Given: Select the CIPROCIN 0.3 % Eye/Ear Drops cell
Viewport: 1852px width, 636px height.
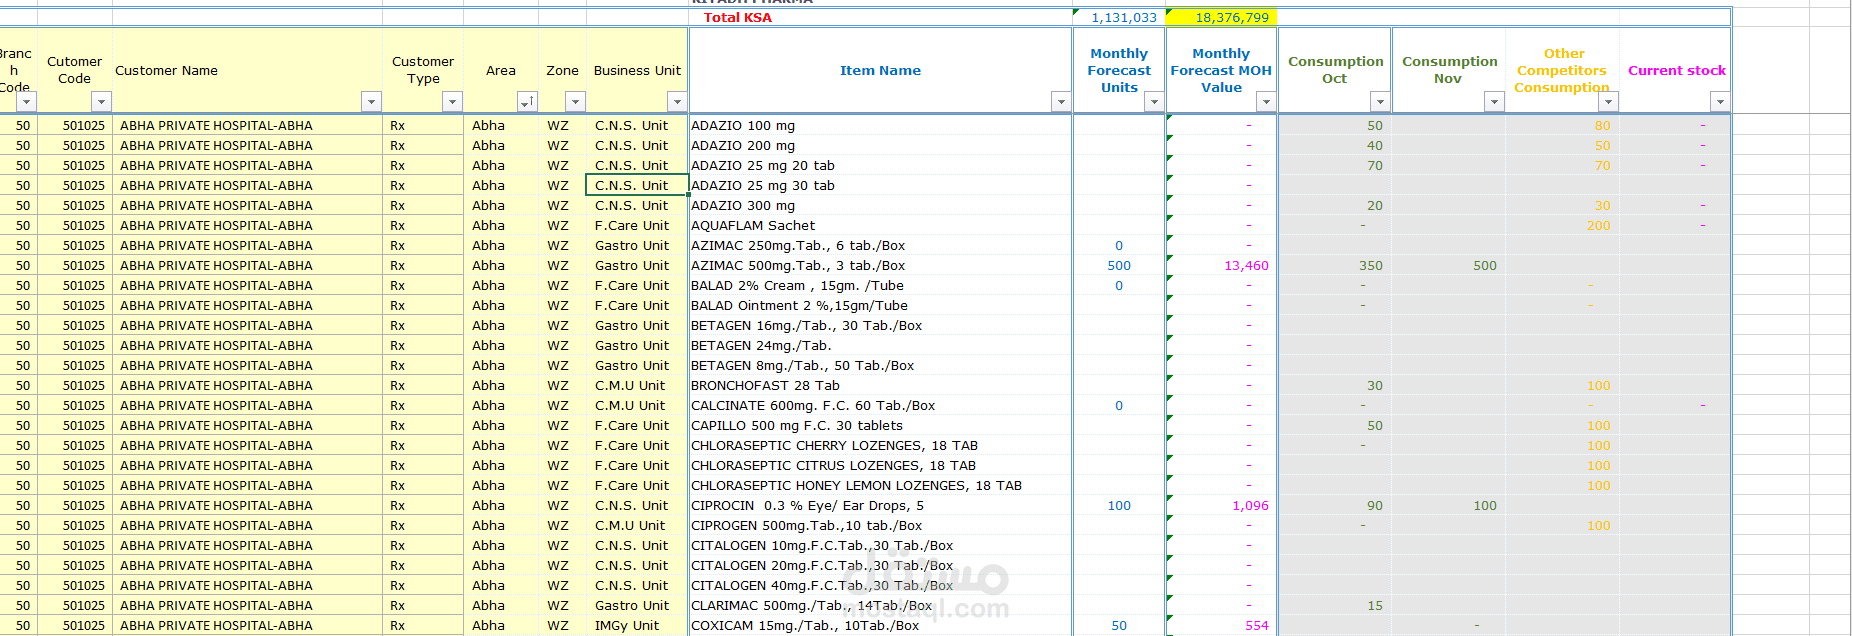Looking at the screenshot, I should (881, 506).
